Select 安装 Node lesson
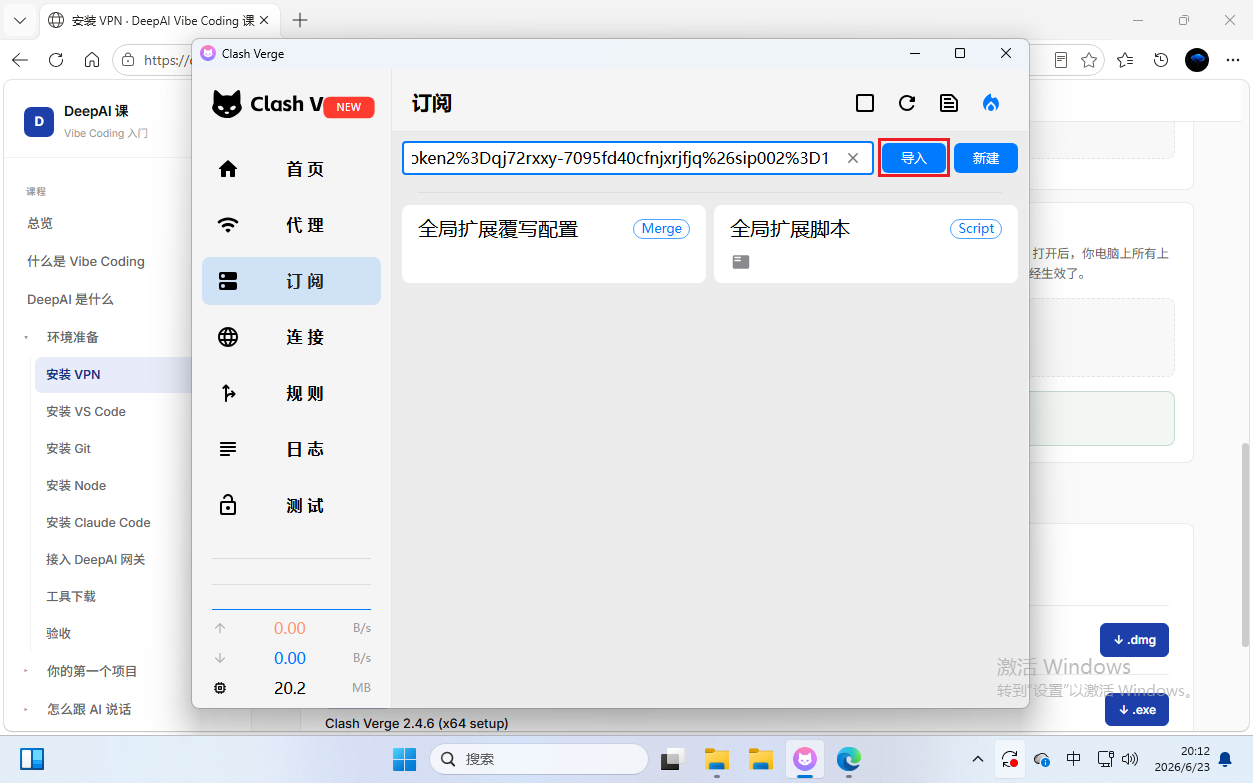 pyautogui.click(x=76, y=485)
